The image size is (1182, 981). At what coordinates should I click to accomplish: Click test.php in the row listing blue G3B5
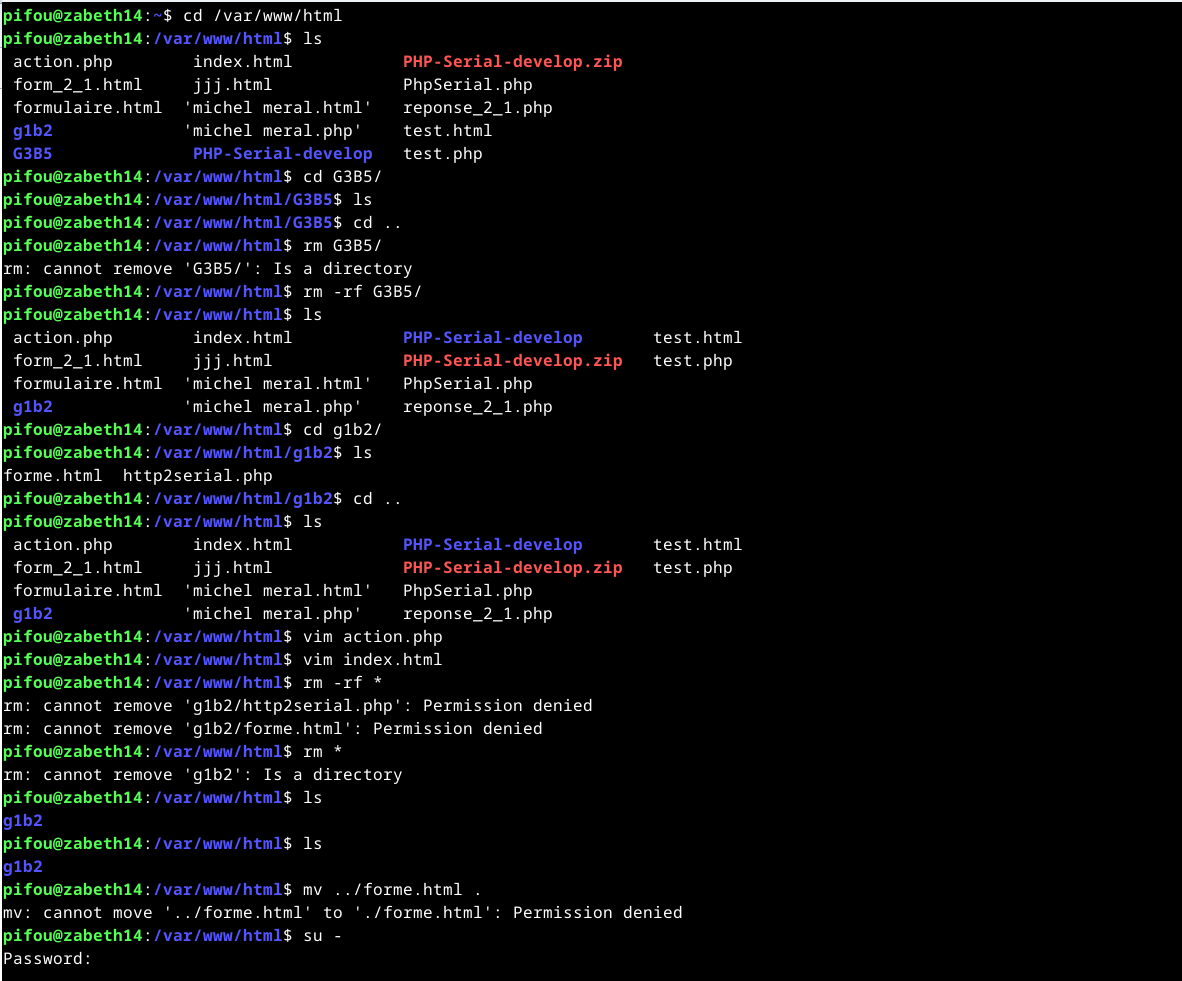(442, 154)
